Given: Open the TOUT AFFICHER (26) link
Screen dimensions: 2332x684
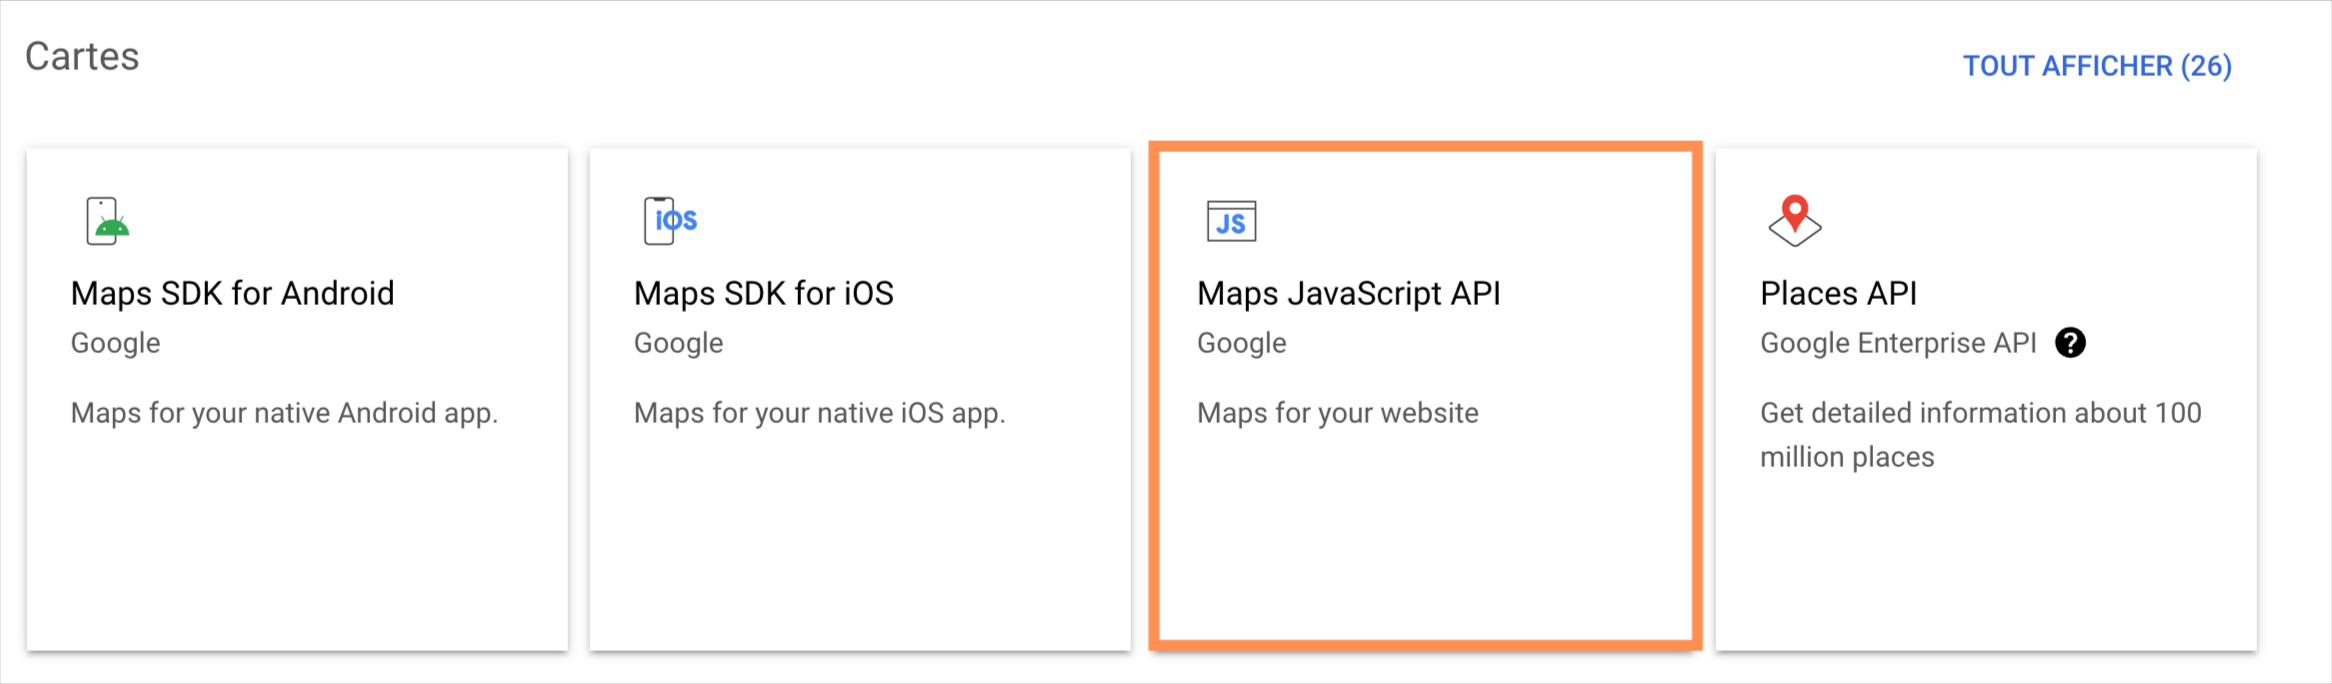Looking at the screenshot, I should [x=2096, y=66].
